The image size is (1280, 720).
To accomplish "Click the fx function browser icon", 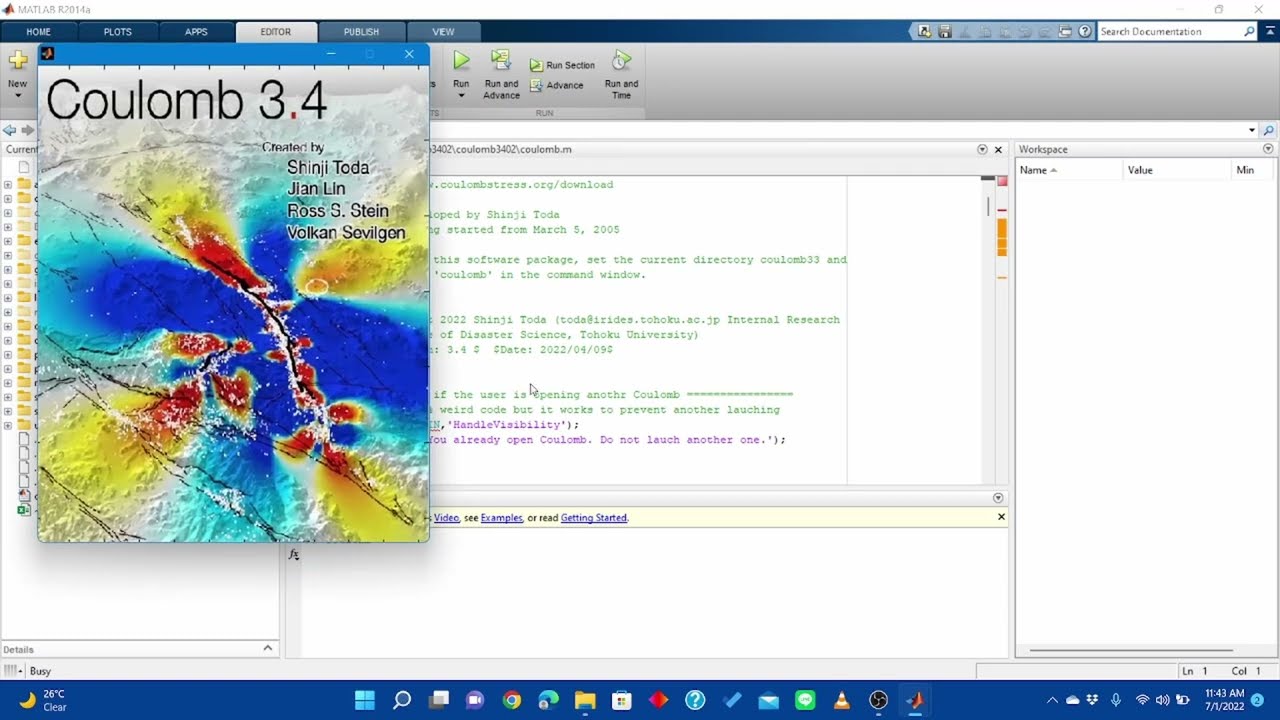I will tap(294, 554).
